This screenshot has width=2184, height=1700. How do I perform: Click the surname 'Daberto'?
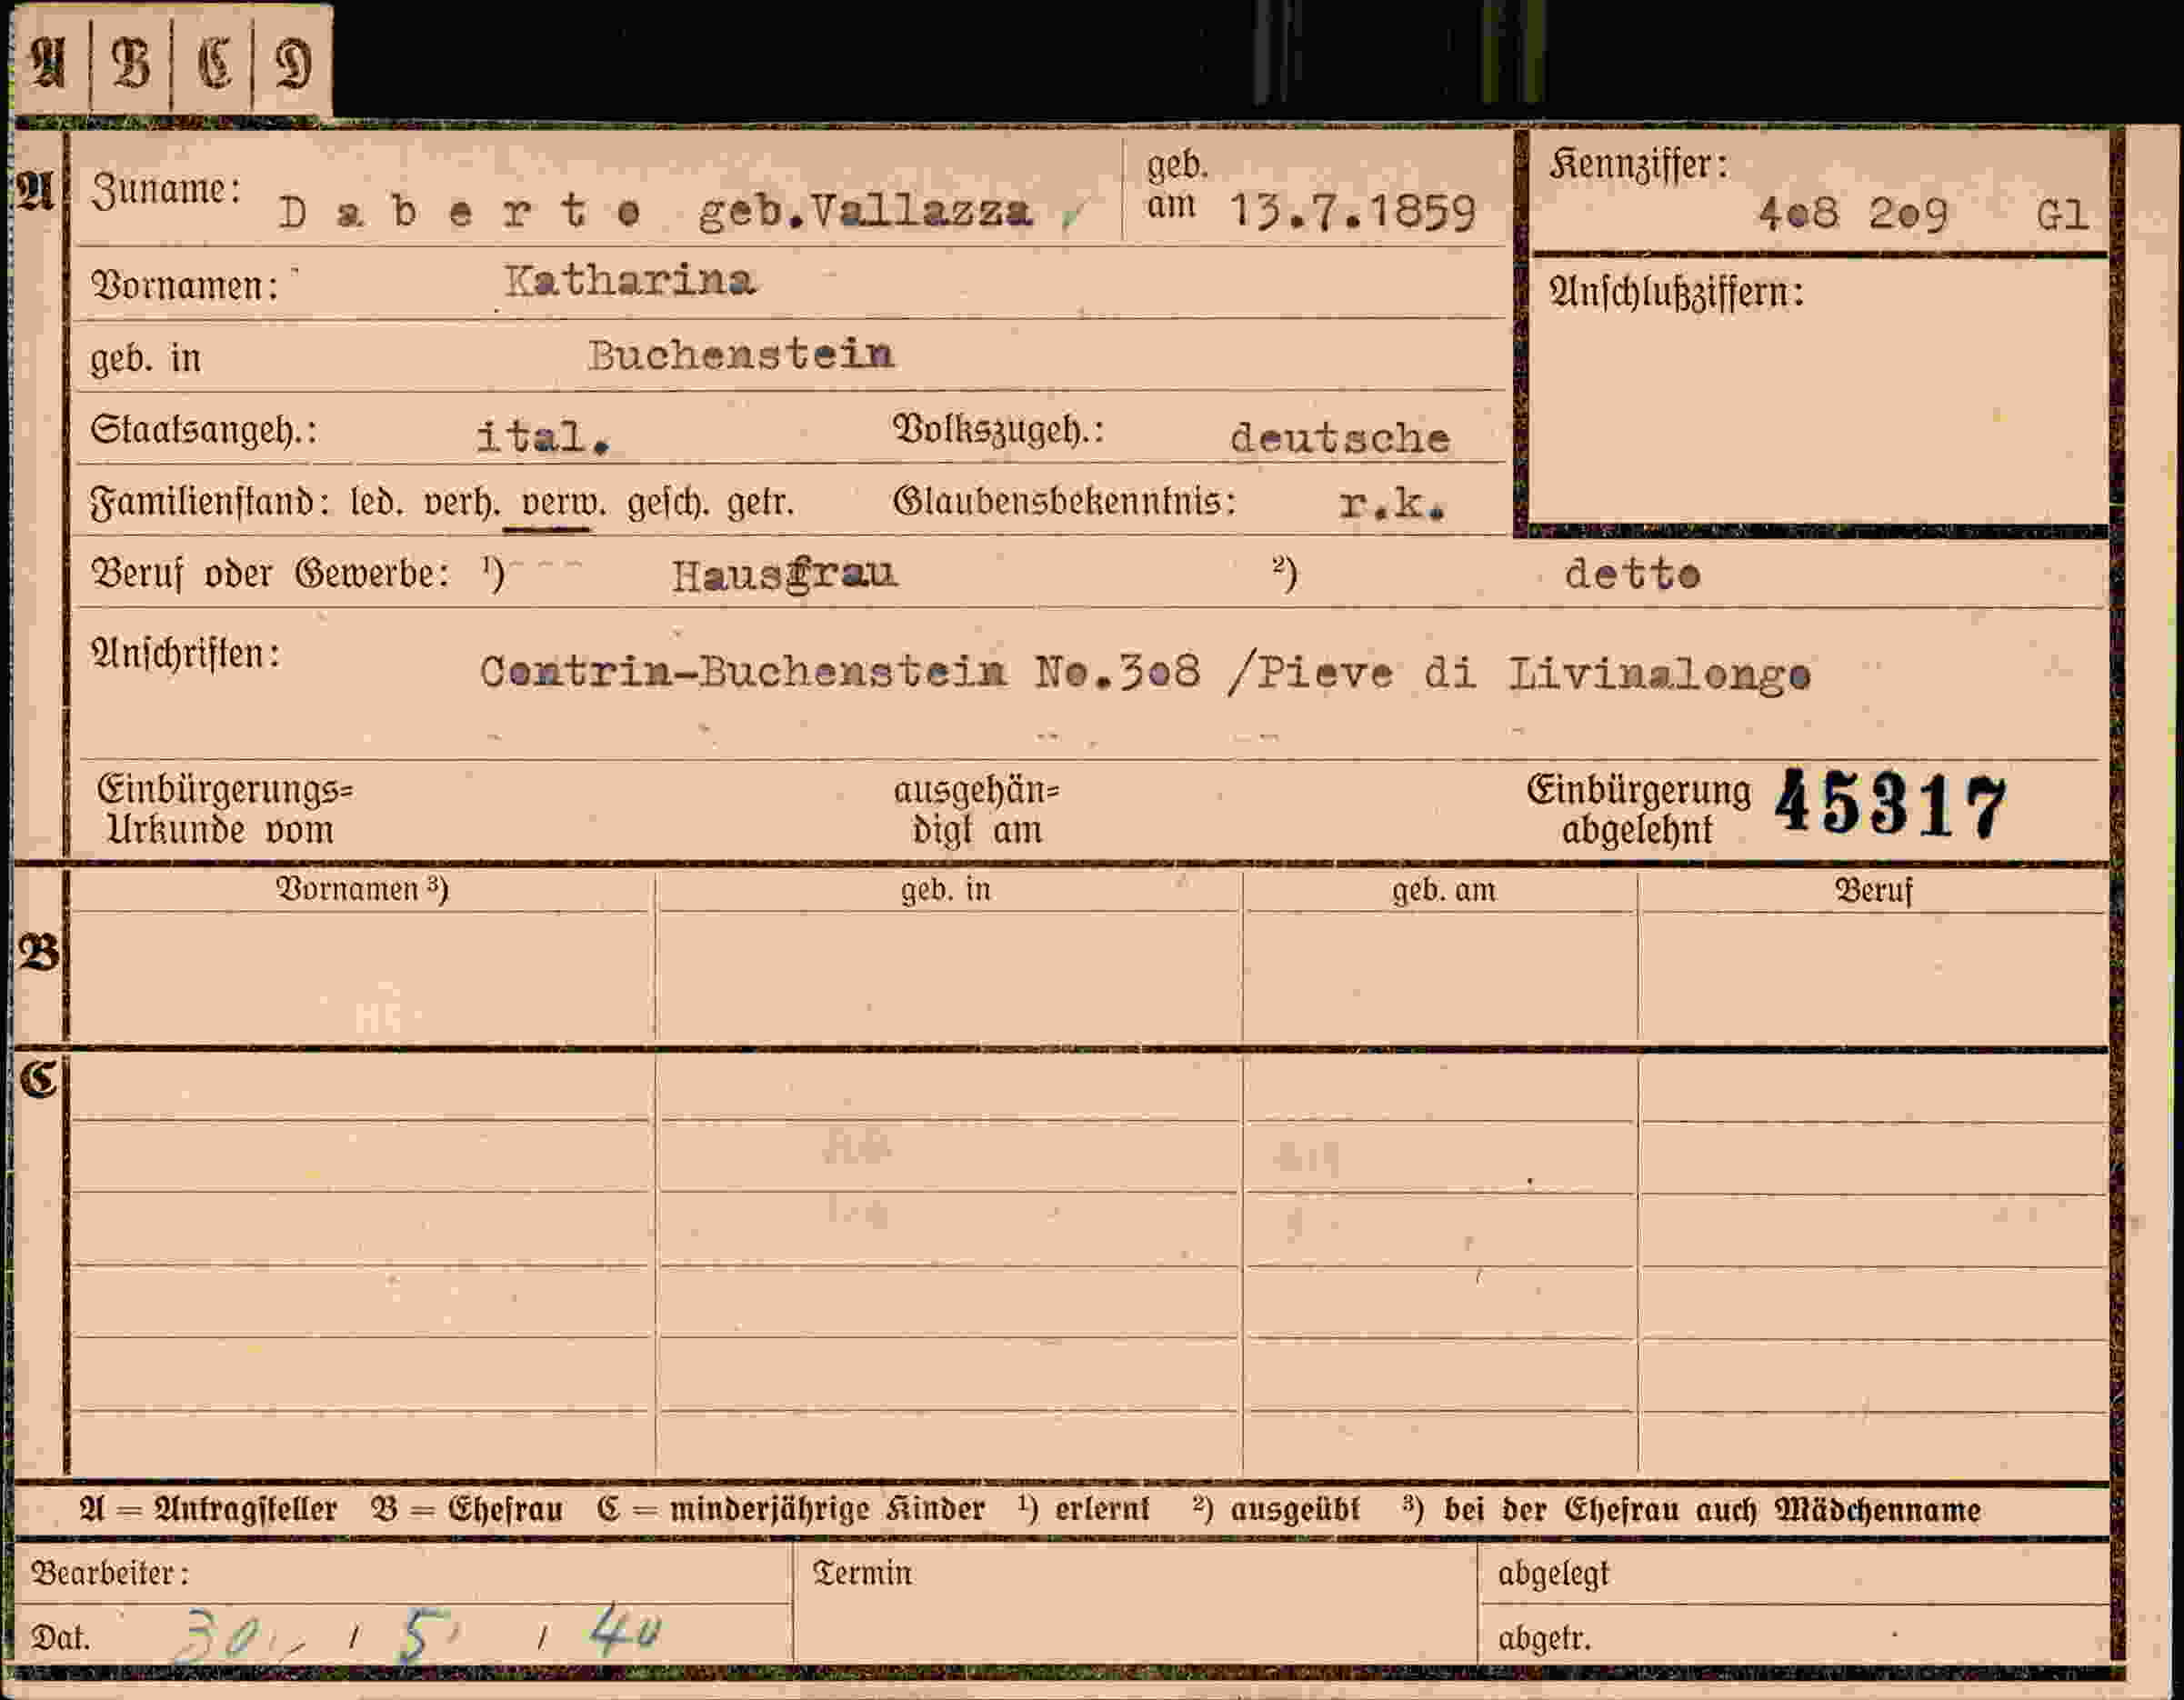460,212
